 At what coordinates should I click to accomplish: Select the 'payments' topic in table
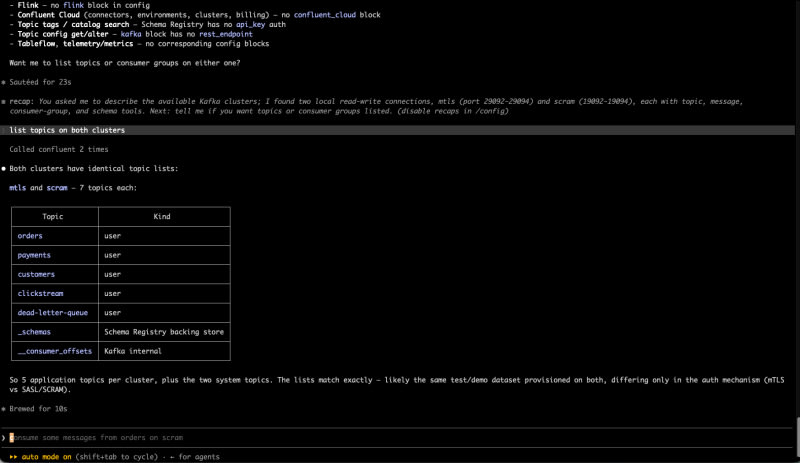tap(34, 255)
